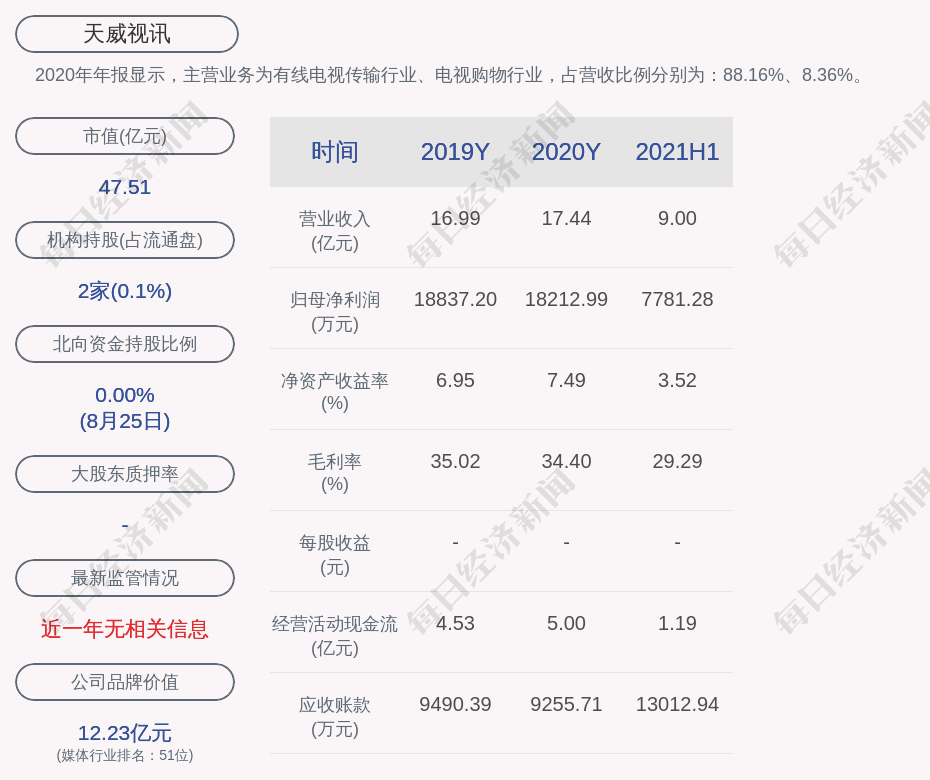
Task: Click the 媒体行业排名：51位 note
Action: point(125,756)
